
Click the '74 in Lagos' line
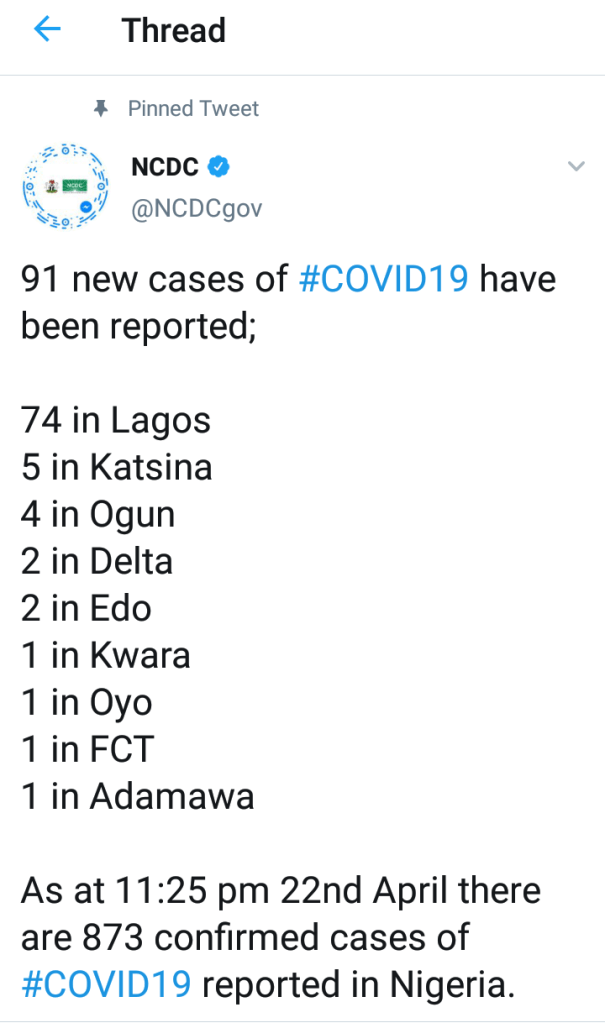click(x=116, y=421)
